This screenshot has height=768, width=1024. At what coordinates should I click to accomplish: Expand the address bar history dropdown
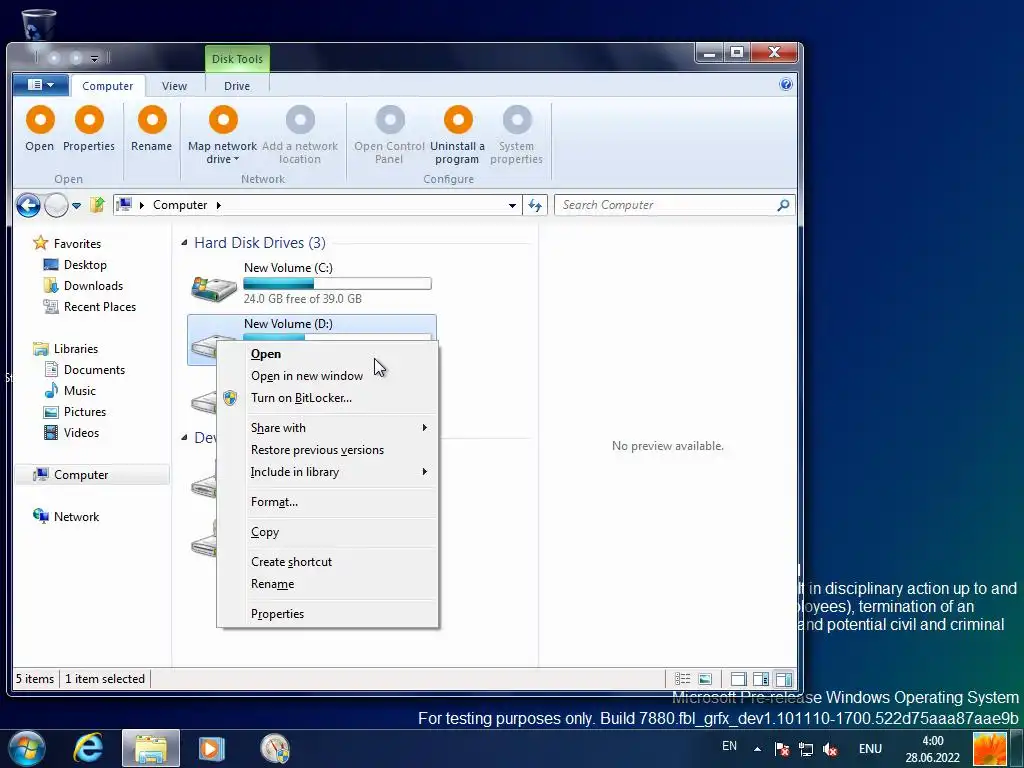point(513,206)
